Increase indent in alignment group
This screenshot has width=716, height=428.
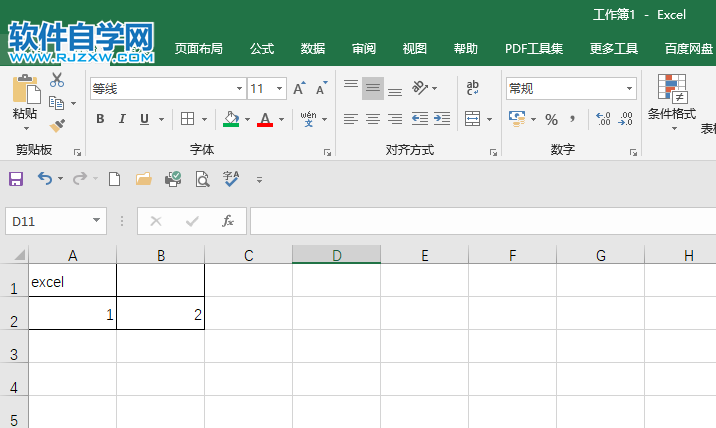coord(442,119)
